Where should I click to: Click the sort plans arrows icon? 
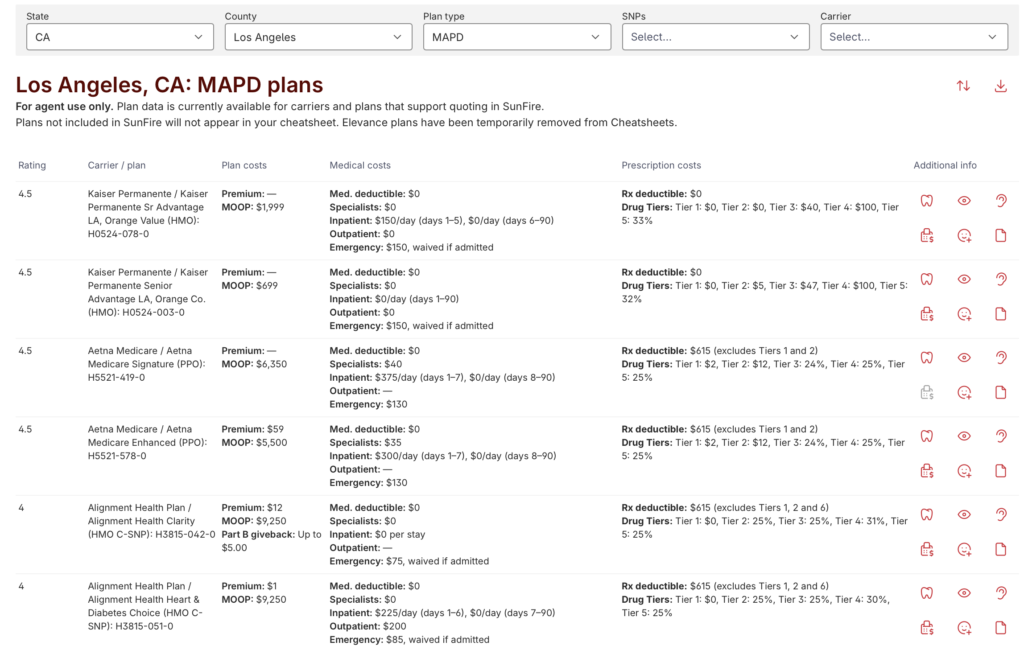[x=963, y=86]
